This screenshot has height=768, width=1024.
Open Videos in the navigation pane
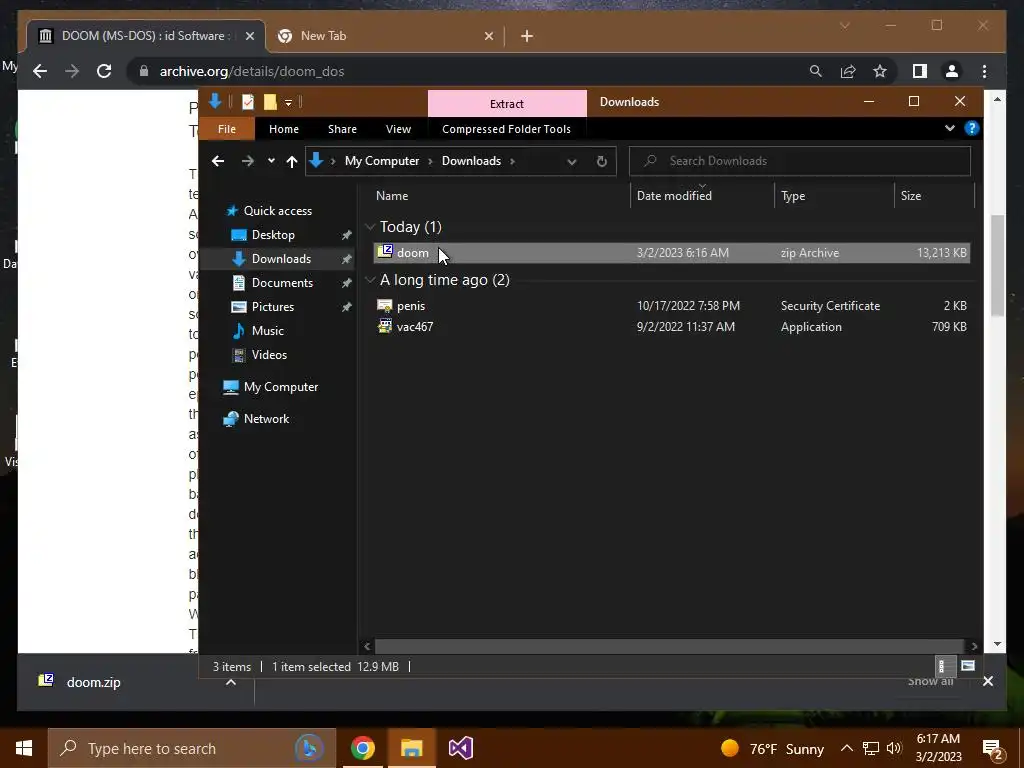(x=269, y=355)
